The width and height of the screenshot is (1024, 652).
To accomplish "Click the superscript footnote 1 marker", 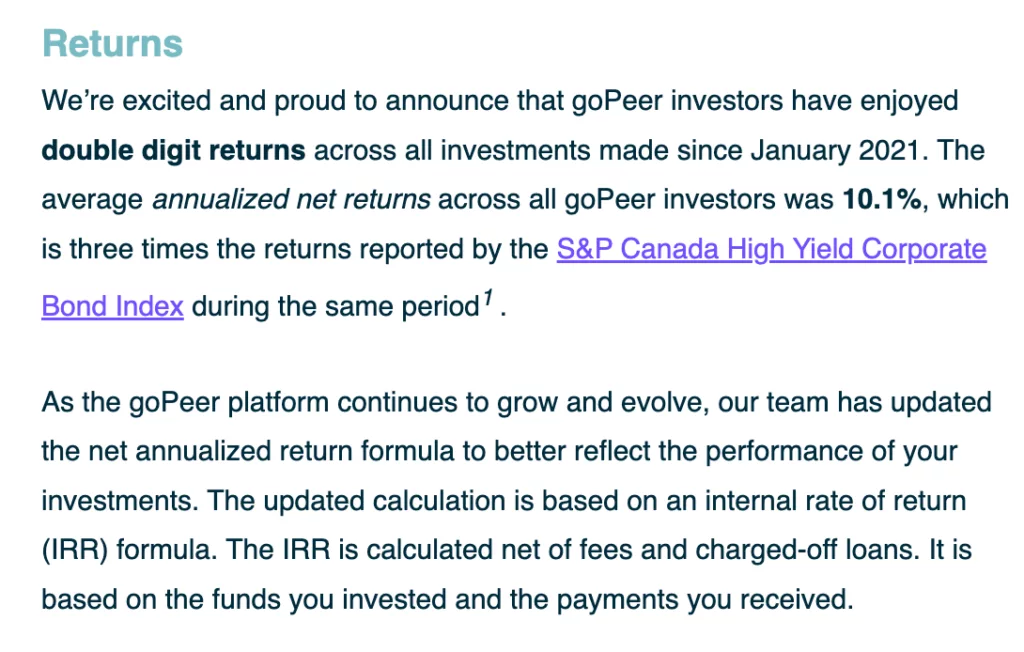I will click(x=487, y=299).
